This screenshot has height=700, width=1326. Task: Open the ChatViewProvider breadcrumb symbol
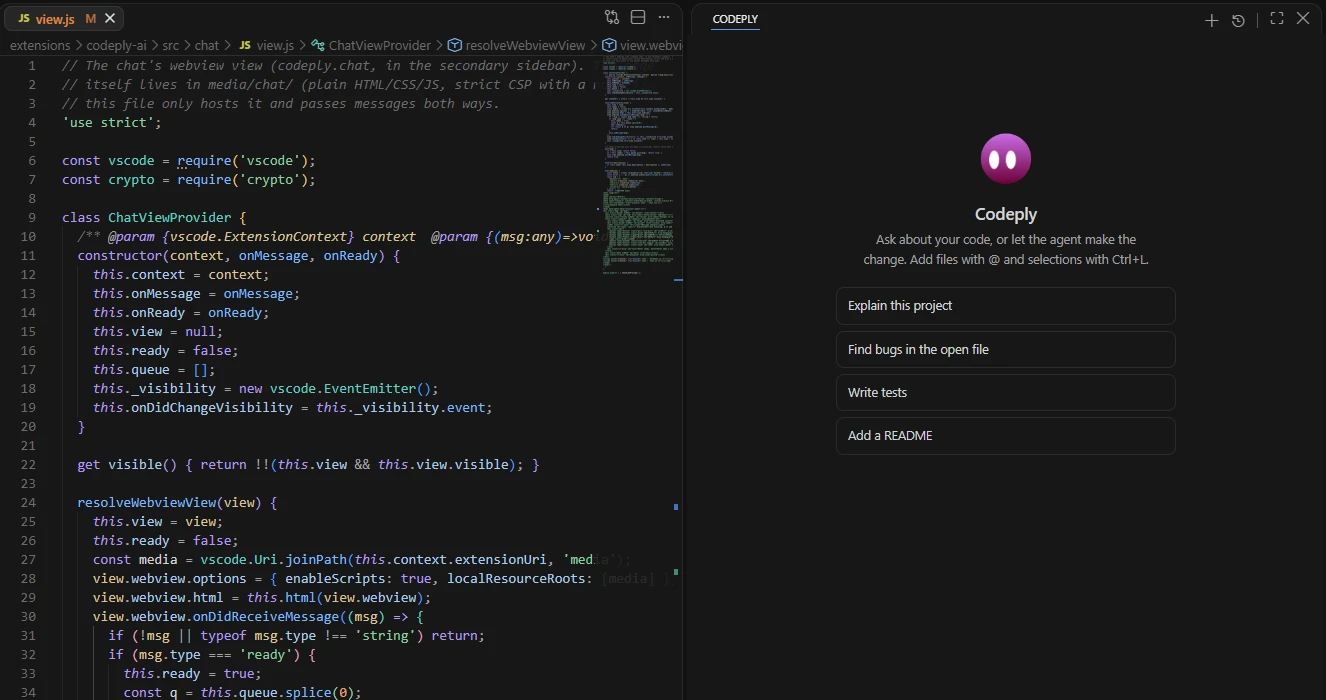pyautogui.click(x=379, y=45)
